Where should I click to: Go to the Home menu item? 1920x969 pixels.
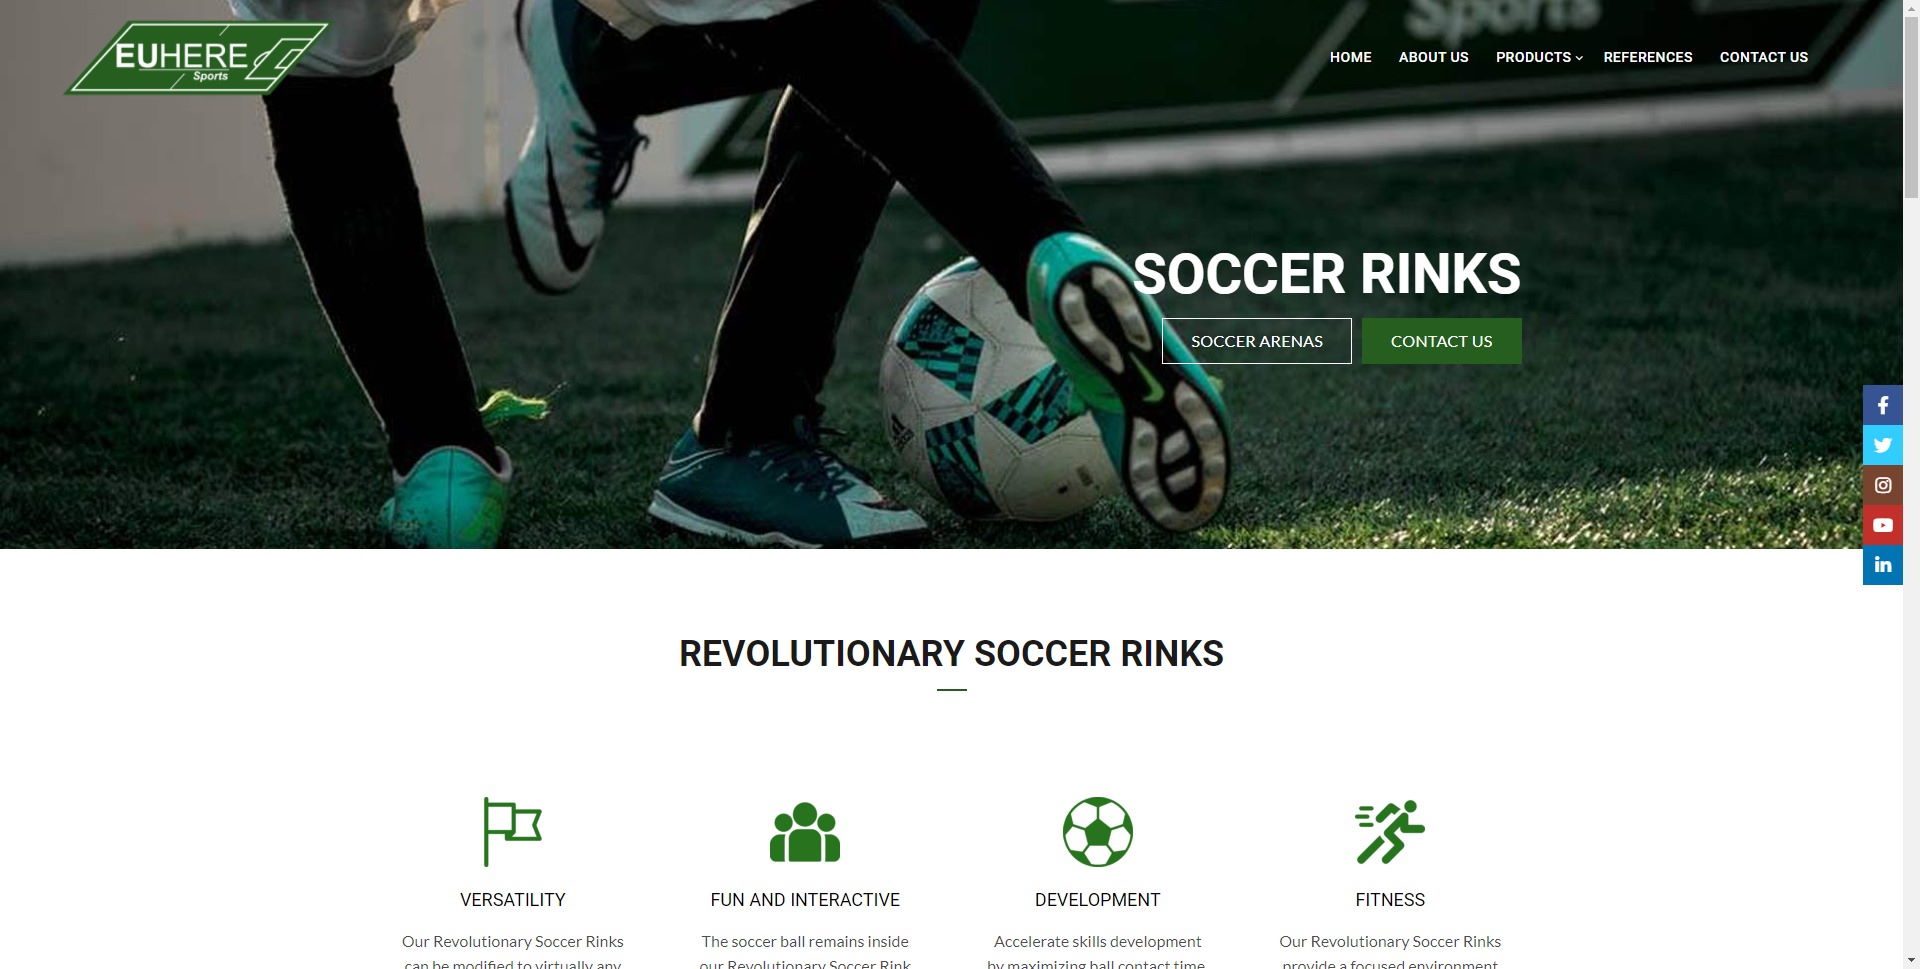tap(1350, 57)
